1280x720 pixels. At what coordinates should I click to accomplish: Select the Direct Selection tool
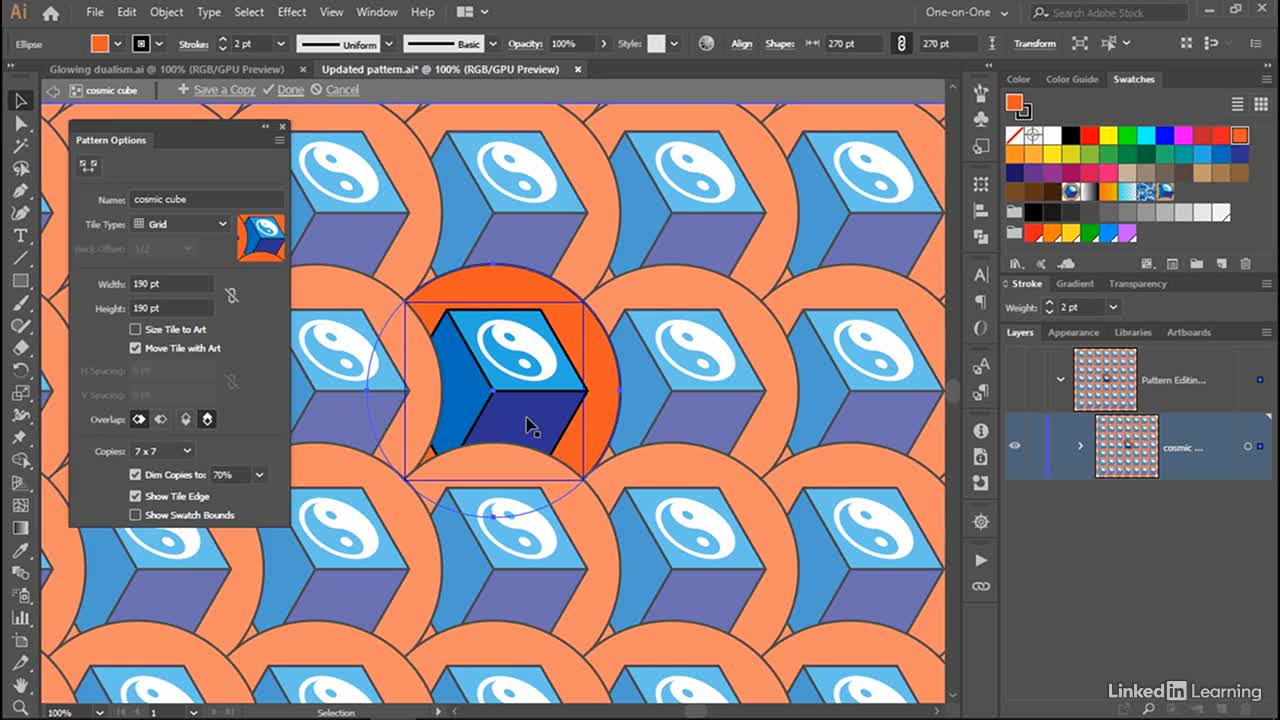coord(20,124)
